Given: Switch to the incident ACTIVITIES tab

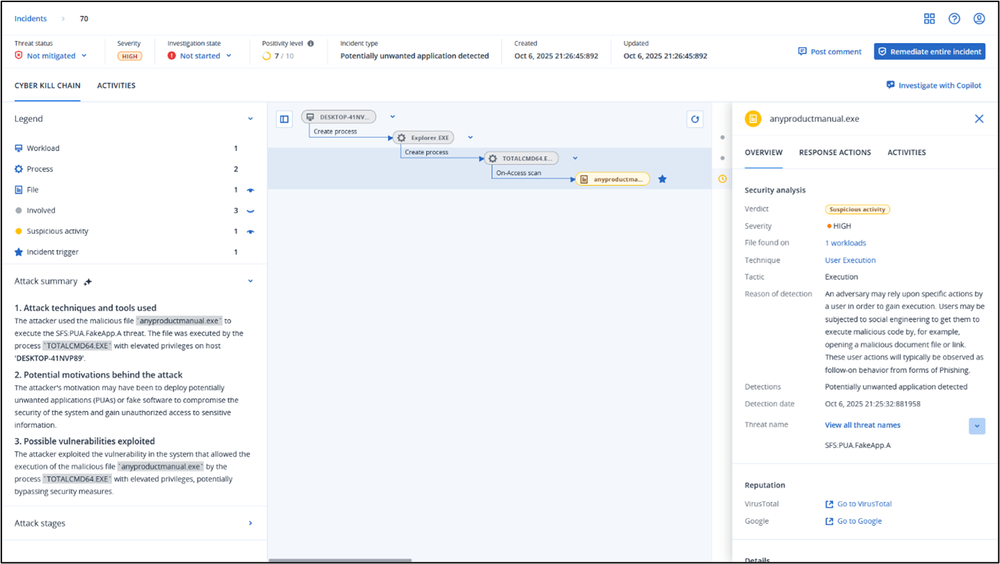Looking at the screenshot, I should point(116,86).
